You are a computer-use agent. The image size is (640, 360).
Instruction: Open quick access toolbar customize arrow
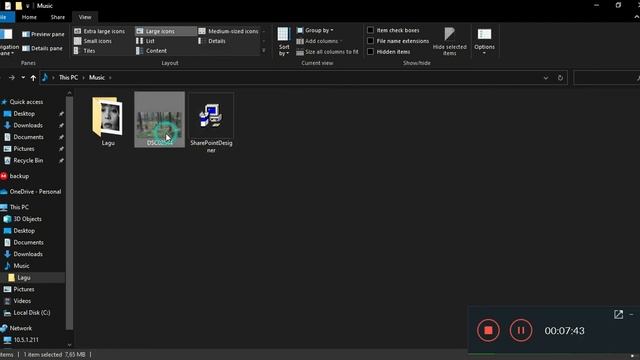point(27,6)
